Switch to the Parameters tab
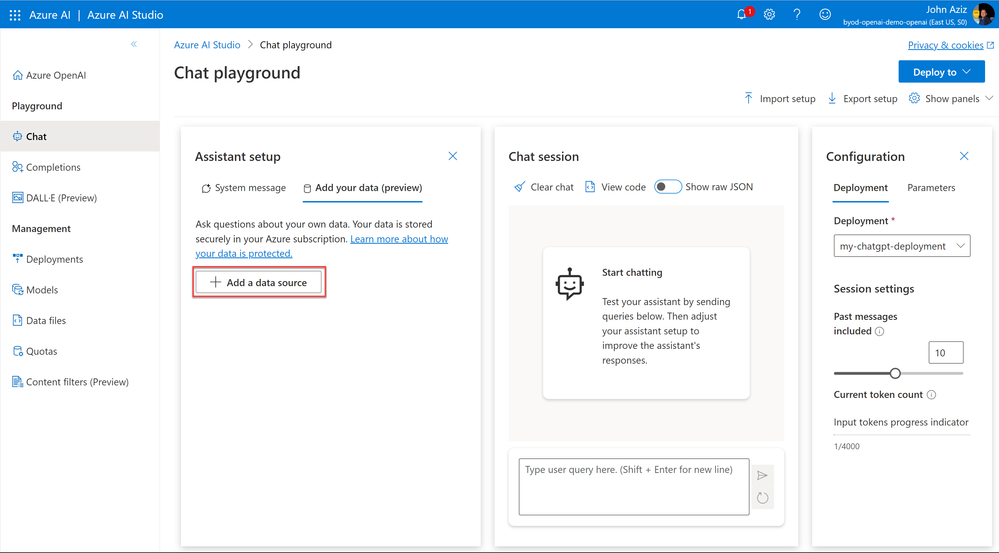The width and height of the screenshot is (999, 553). coord(931,188)
